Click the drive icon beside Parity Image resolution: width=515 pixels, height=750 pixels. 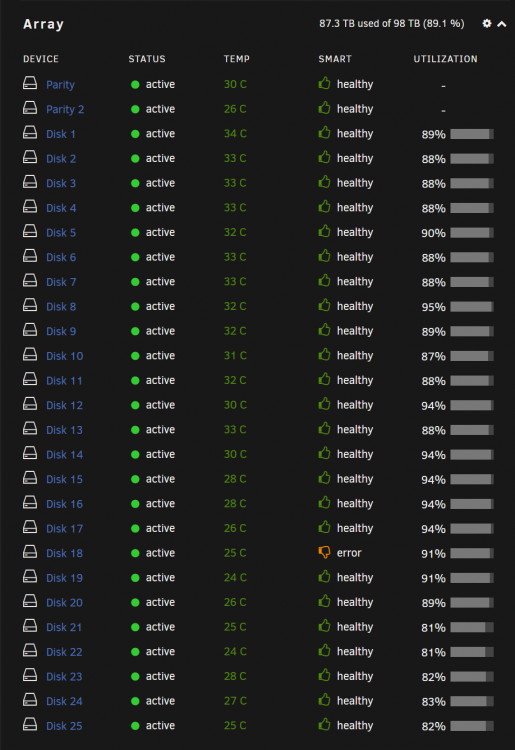(30, 83)
